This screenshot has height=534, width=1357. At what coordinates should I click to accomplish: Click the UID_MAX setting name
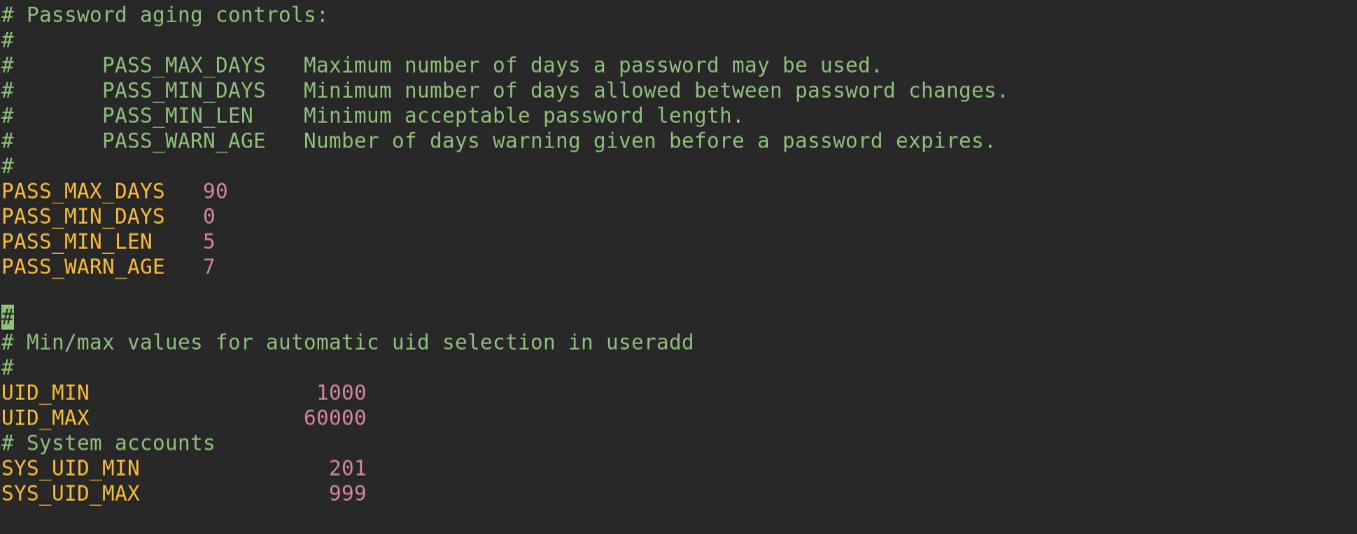[x=45, y=417]
